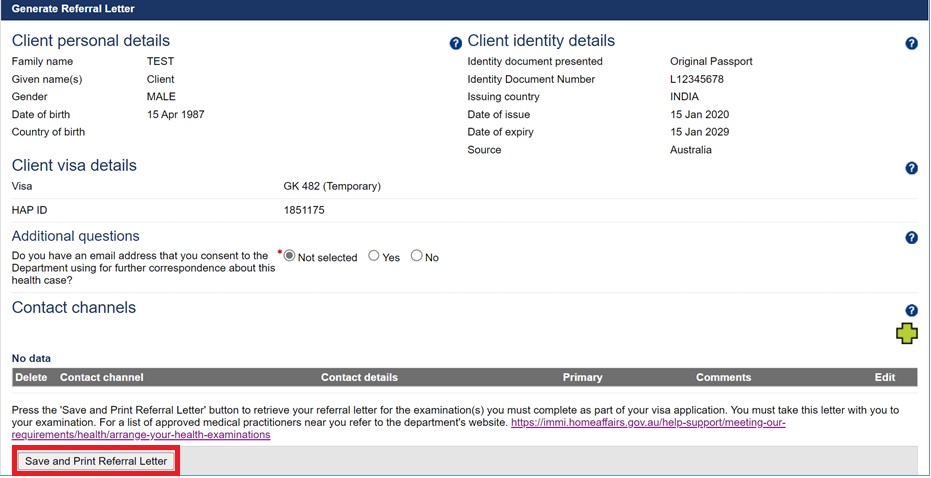Click the 'Edit' column header

pyautogui.click(x=885, y=377)
